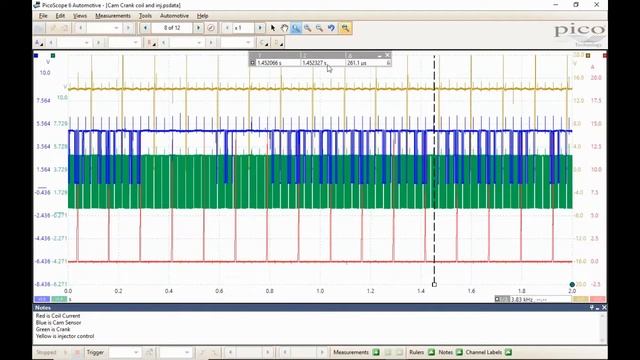640x360 pixels.
Task: Click the 1.452327 s ruler value
Action: point(314,63)
